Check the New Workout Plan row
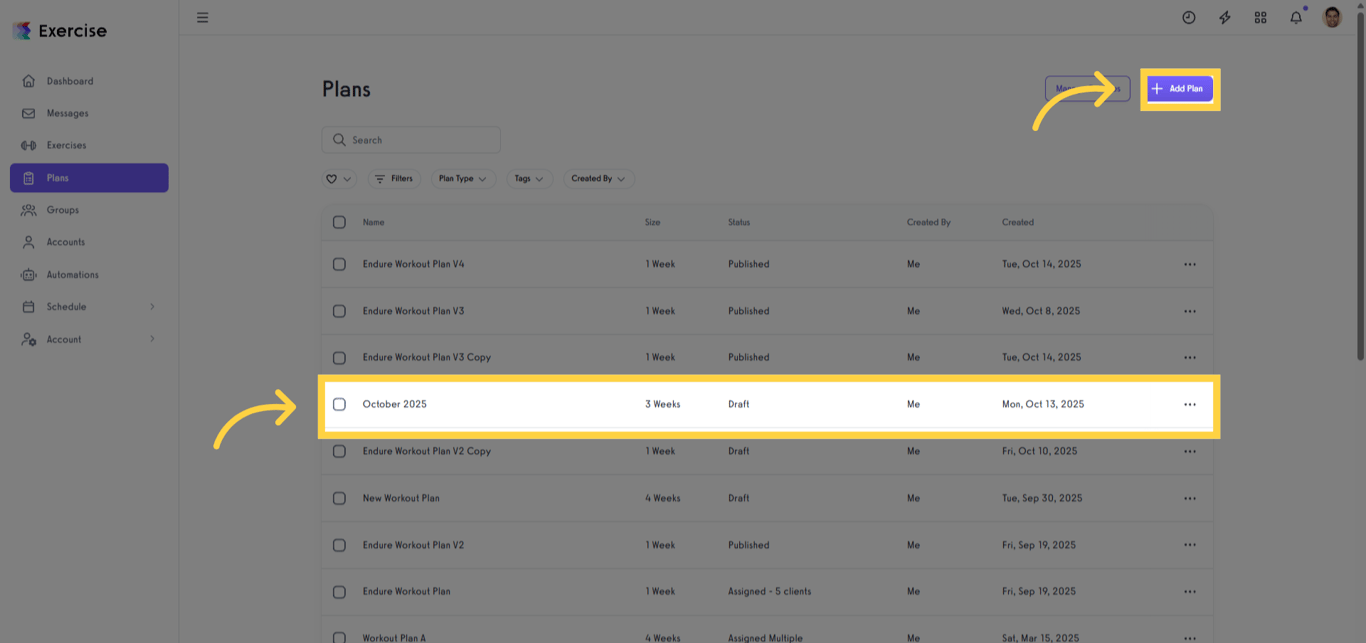This screenshot has width=1366, height=643. pos(339,498)
